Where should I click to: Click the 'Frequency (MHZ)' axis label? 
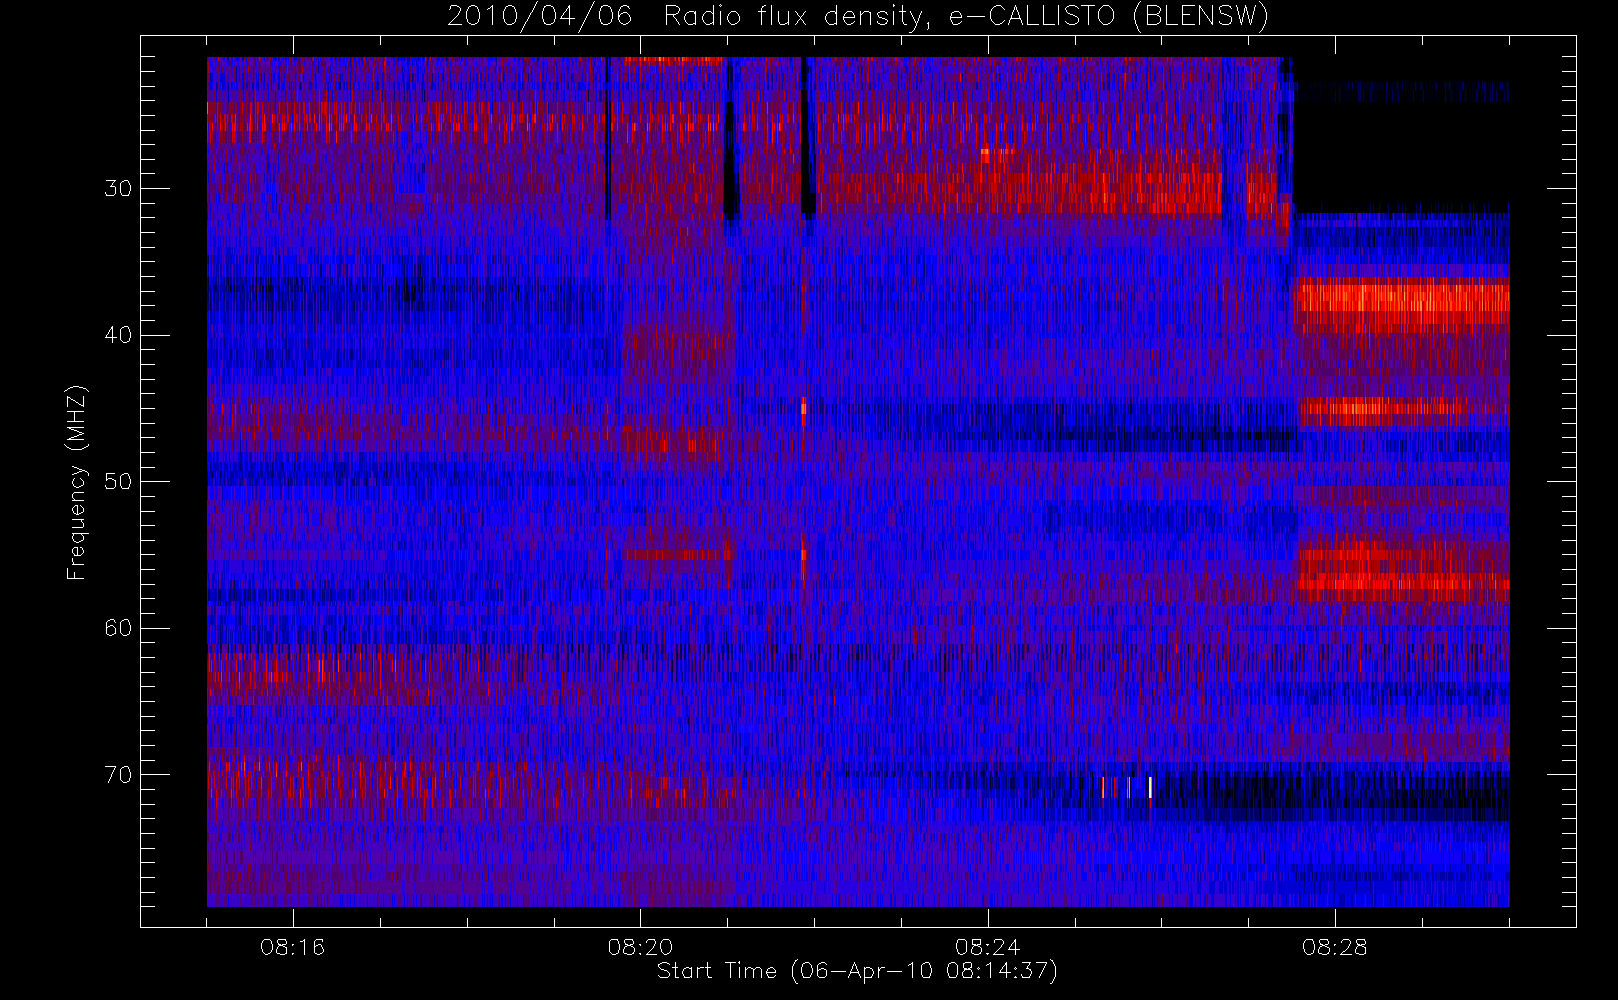tap(77, 482)
